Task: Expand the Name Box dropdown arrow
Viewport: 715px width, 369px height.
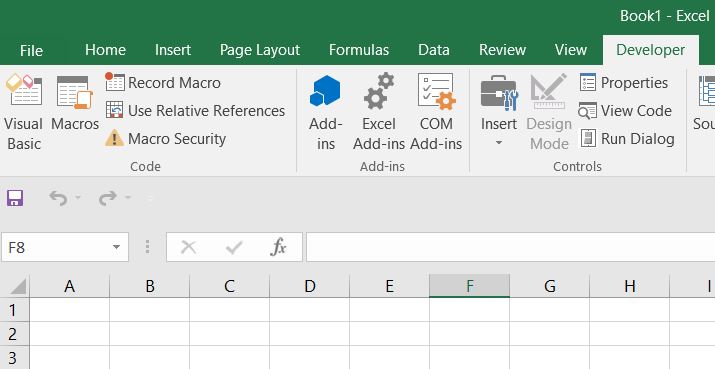Action: (117, 247)
